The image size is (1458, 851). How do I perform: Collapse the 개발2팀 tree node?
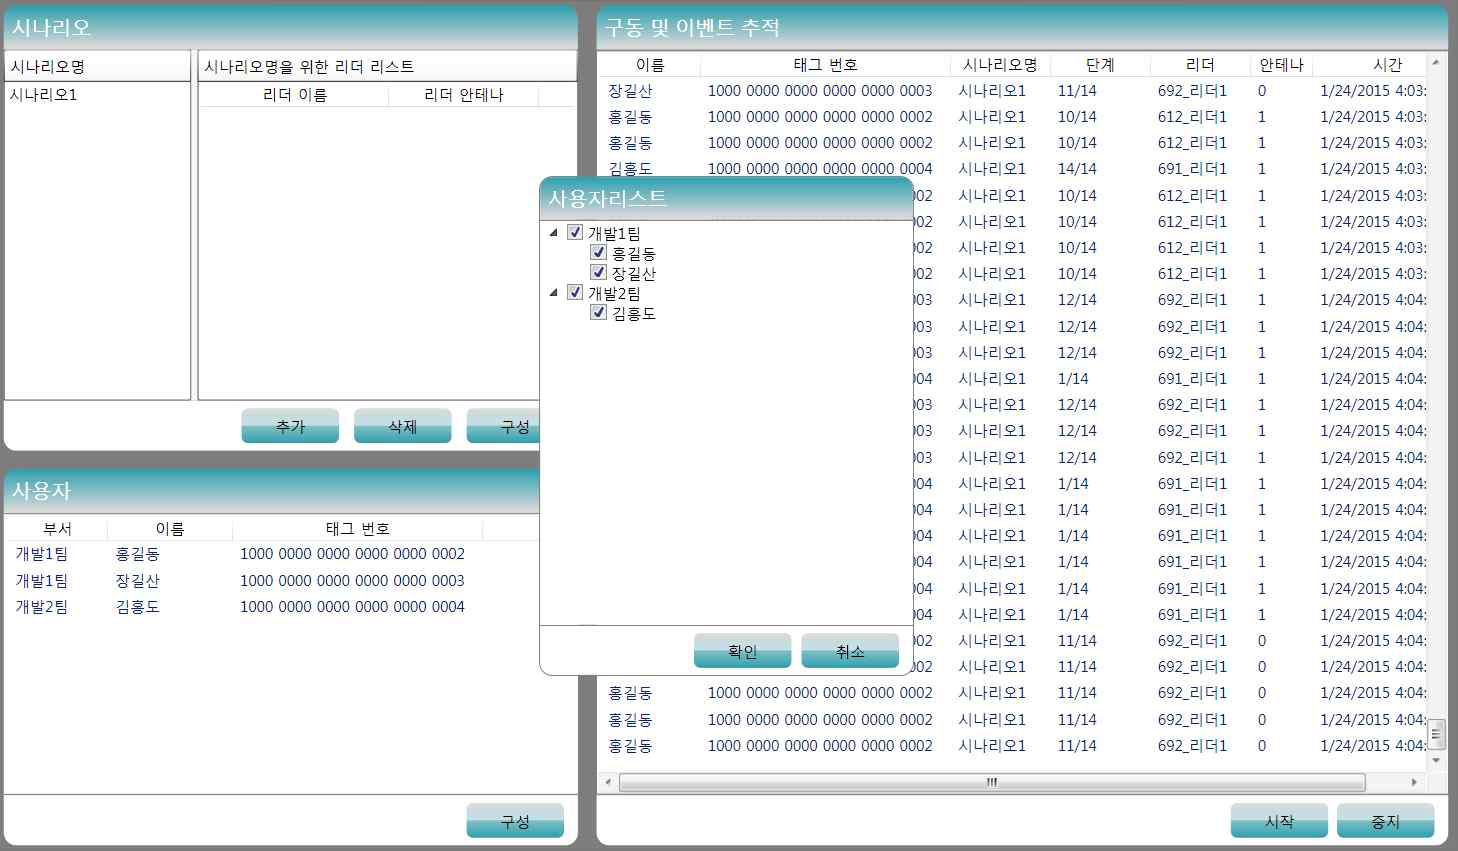point(554,293)
